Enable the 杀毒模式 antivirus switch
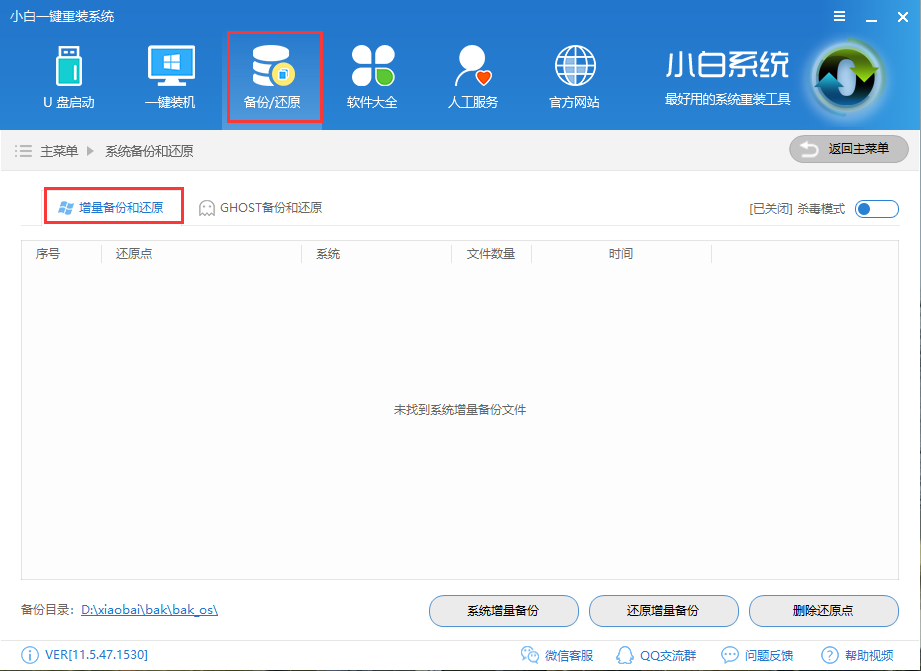The height and width of the screenshot is (671, 921). pyautogui.click(x=875, y=209)
